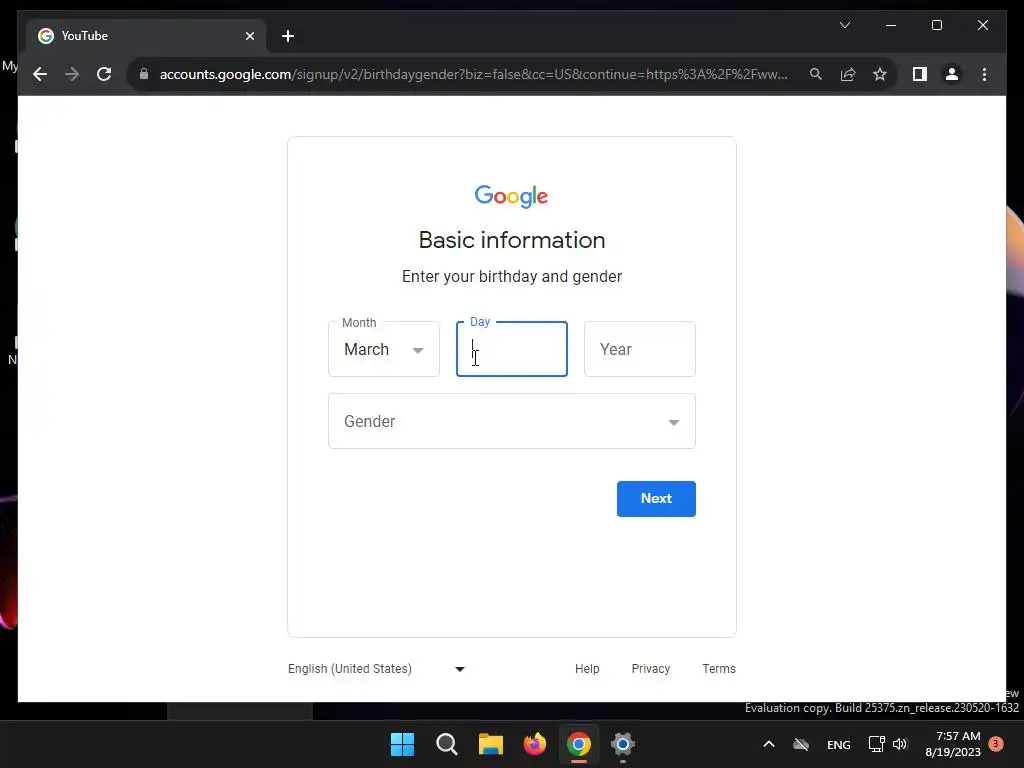1024x768 pixels.
Task: Click the browser forward arrow
Action: 72,74
